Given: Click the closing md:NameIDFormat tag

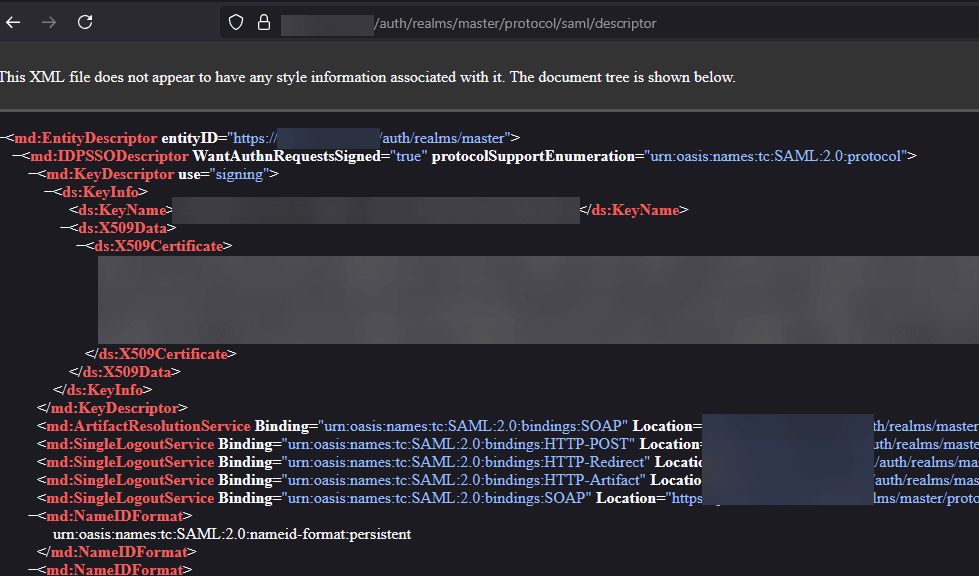Looking at the screenshot, I should 117,552.
